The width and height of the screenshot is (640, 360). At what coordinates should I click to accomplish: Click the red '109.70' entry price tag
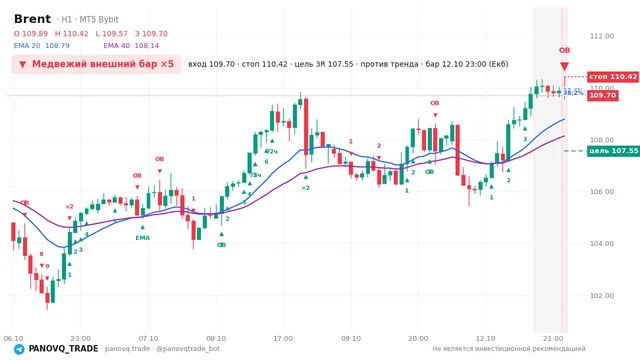[x=602, y=96]
